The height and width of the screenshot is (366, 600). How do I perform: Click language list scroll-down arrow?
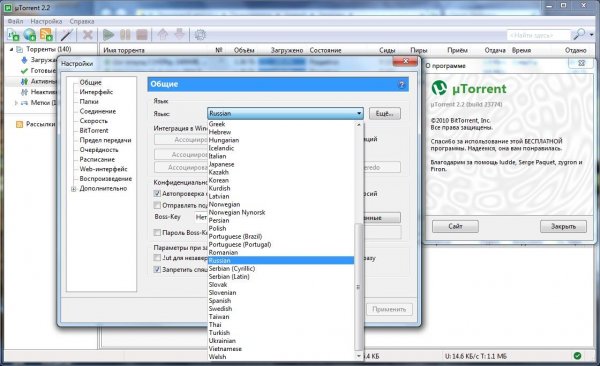point(359,356)
